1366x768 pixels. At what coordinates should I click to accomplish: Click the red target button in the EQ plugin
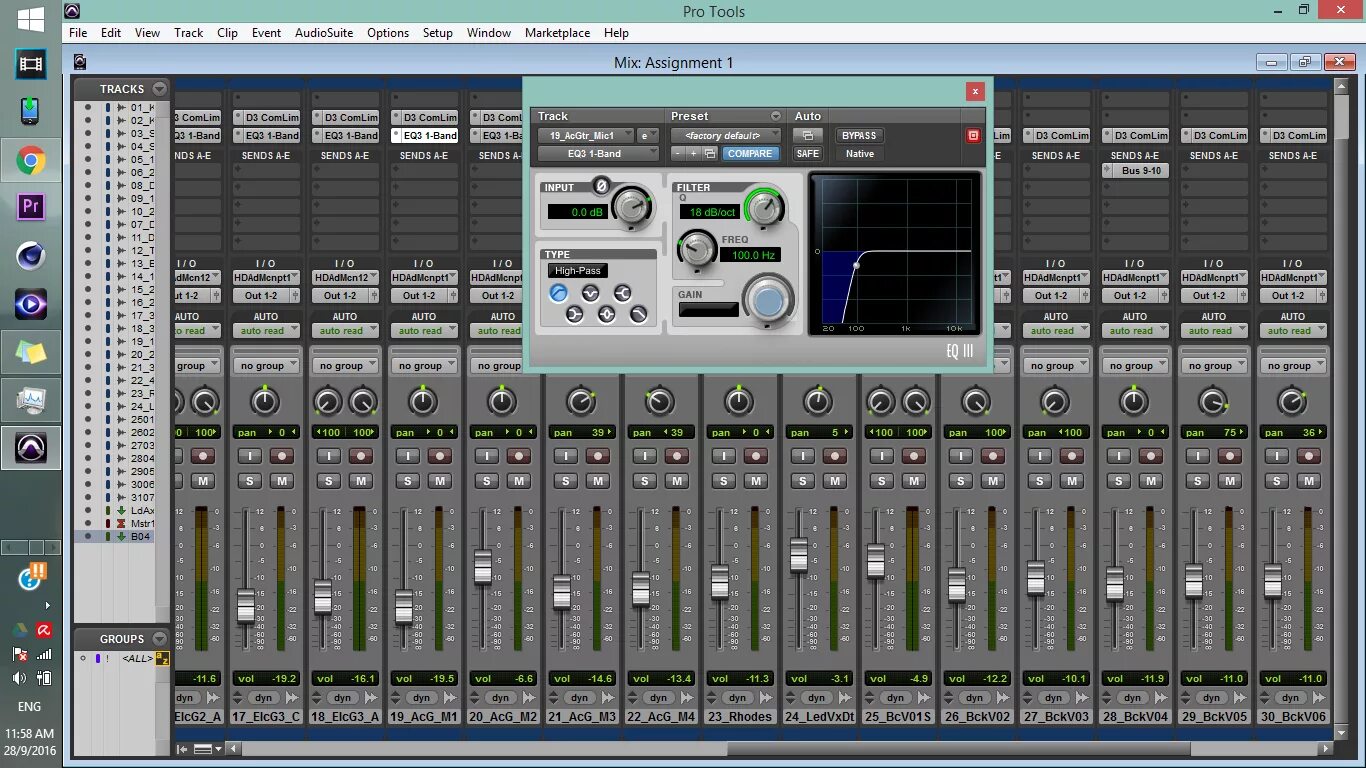pos(974,135)
